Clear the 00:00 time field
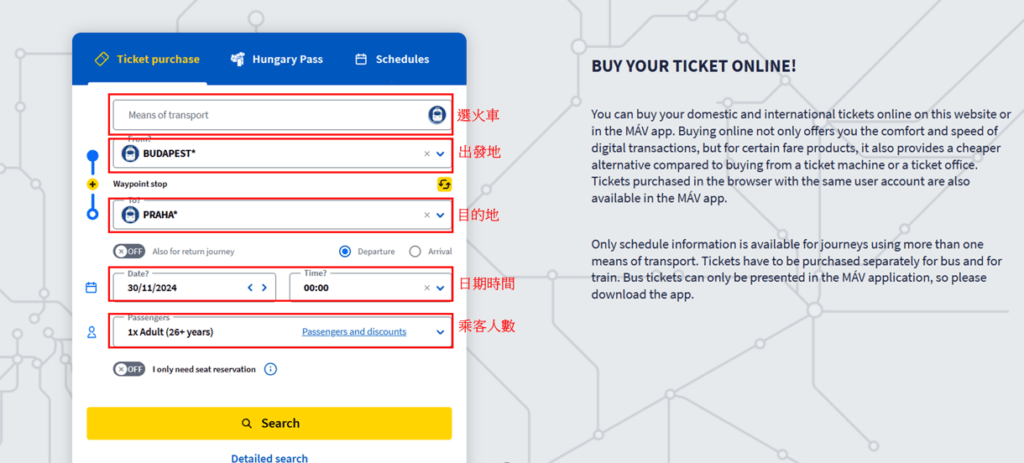Viewport: 1024px width, 463px height. point(427,288)
